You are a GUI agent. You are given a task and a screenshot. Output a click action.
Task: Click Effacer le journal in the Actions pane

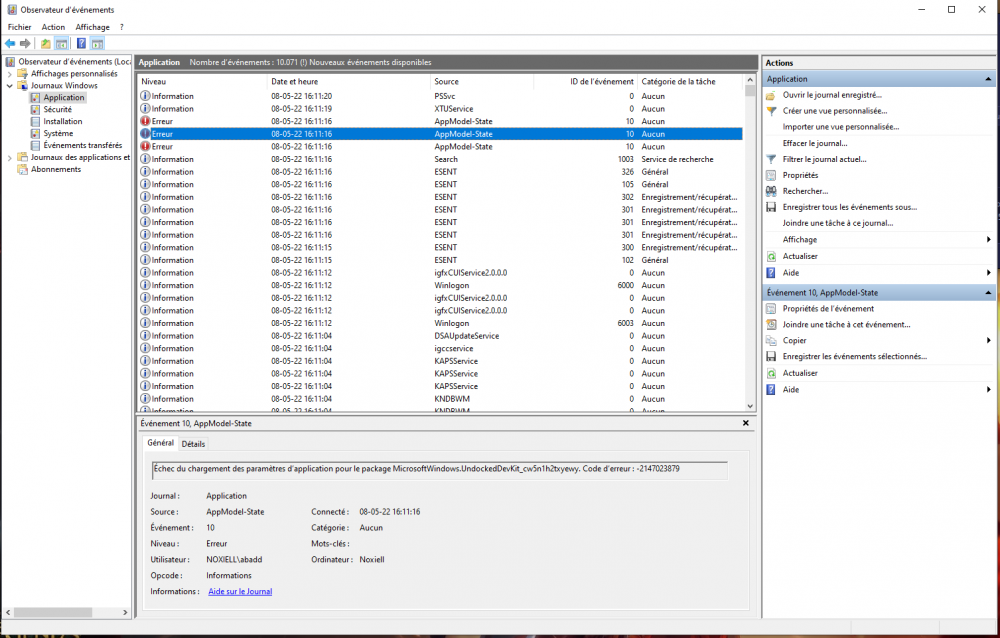814,143
